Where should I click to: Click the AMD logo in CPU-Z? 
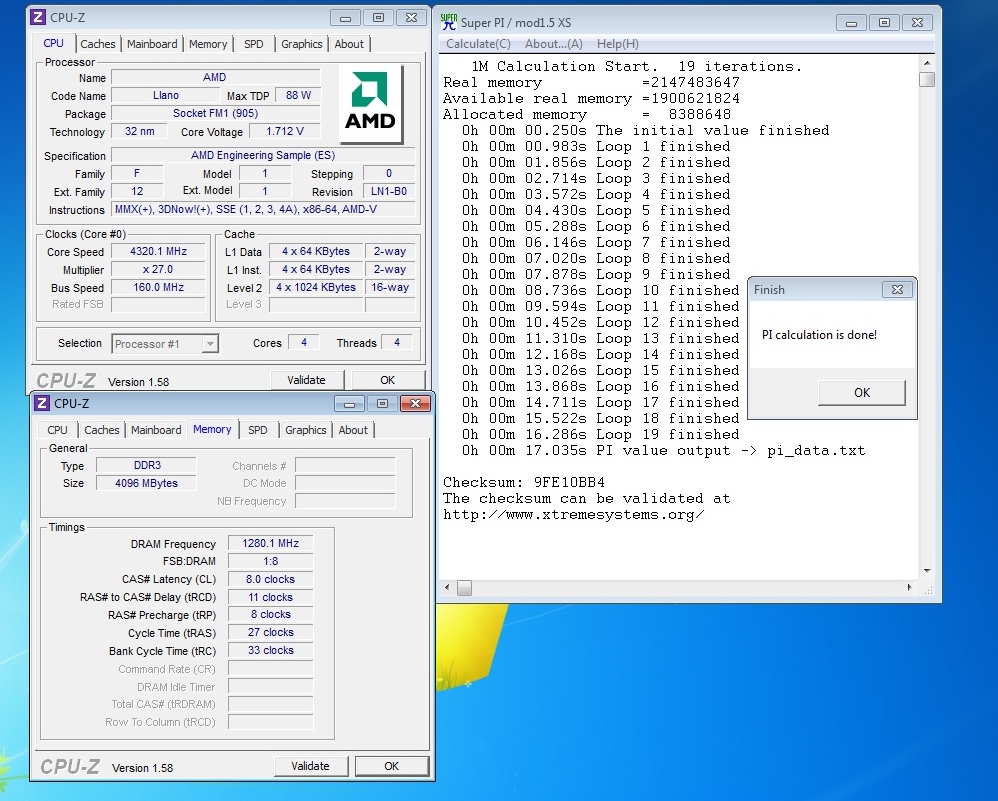371,104
